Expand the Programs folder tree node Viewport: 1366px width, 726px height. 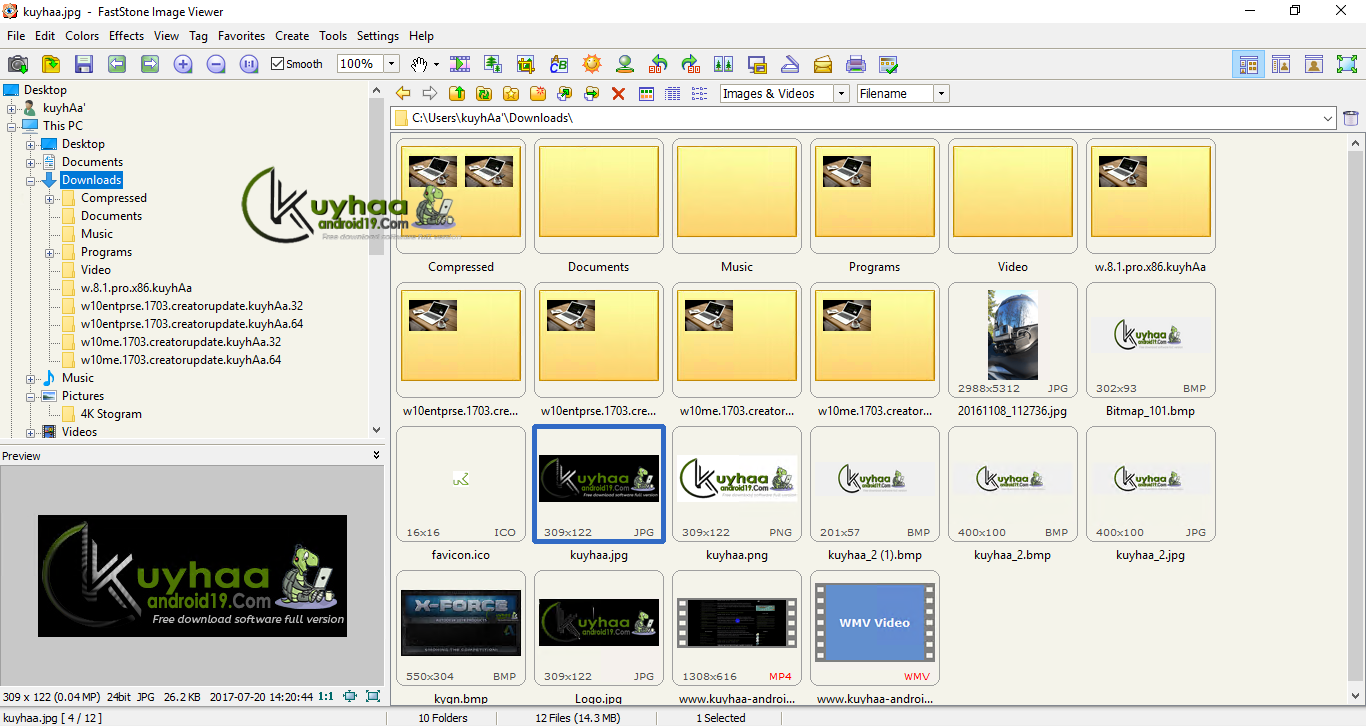pos(50,253)
